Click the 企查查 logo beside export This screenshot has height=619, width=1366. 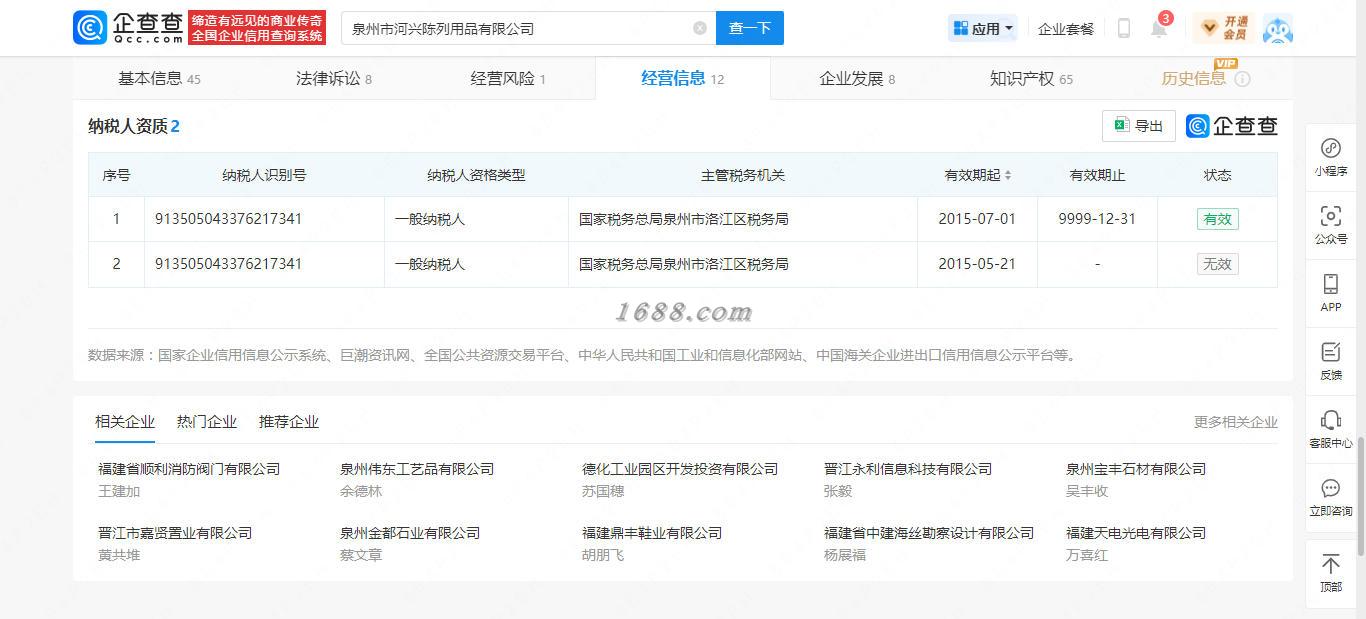point(1231,126)
